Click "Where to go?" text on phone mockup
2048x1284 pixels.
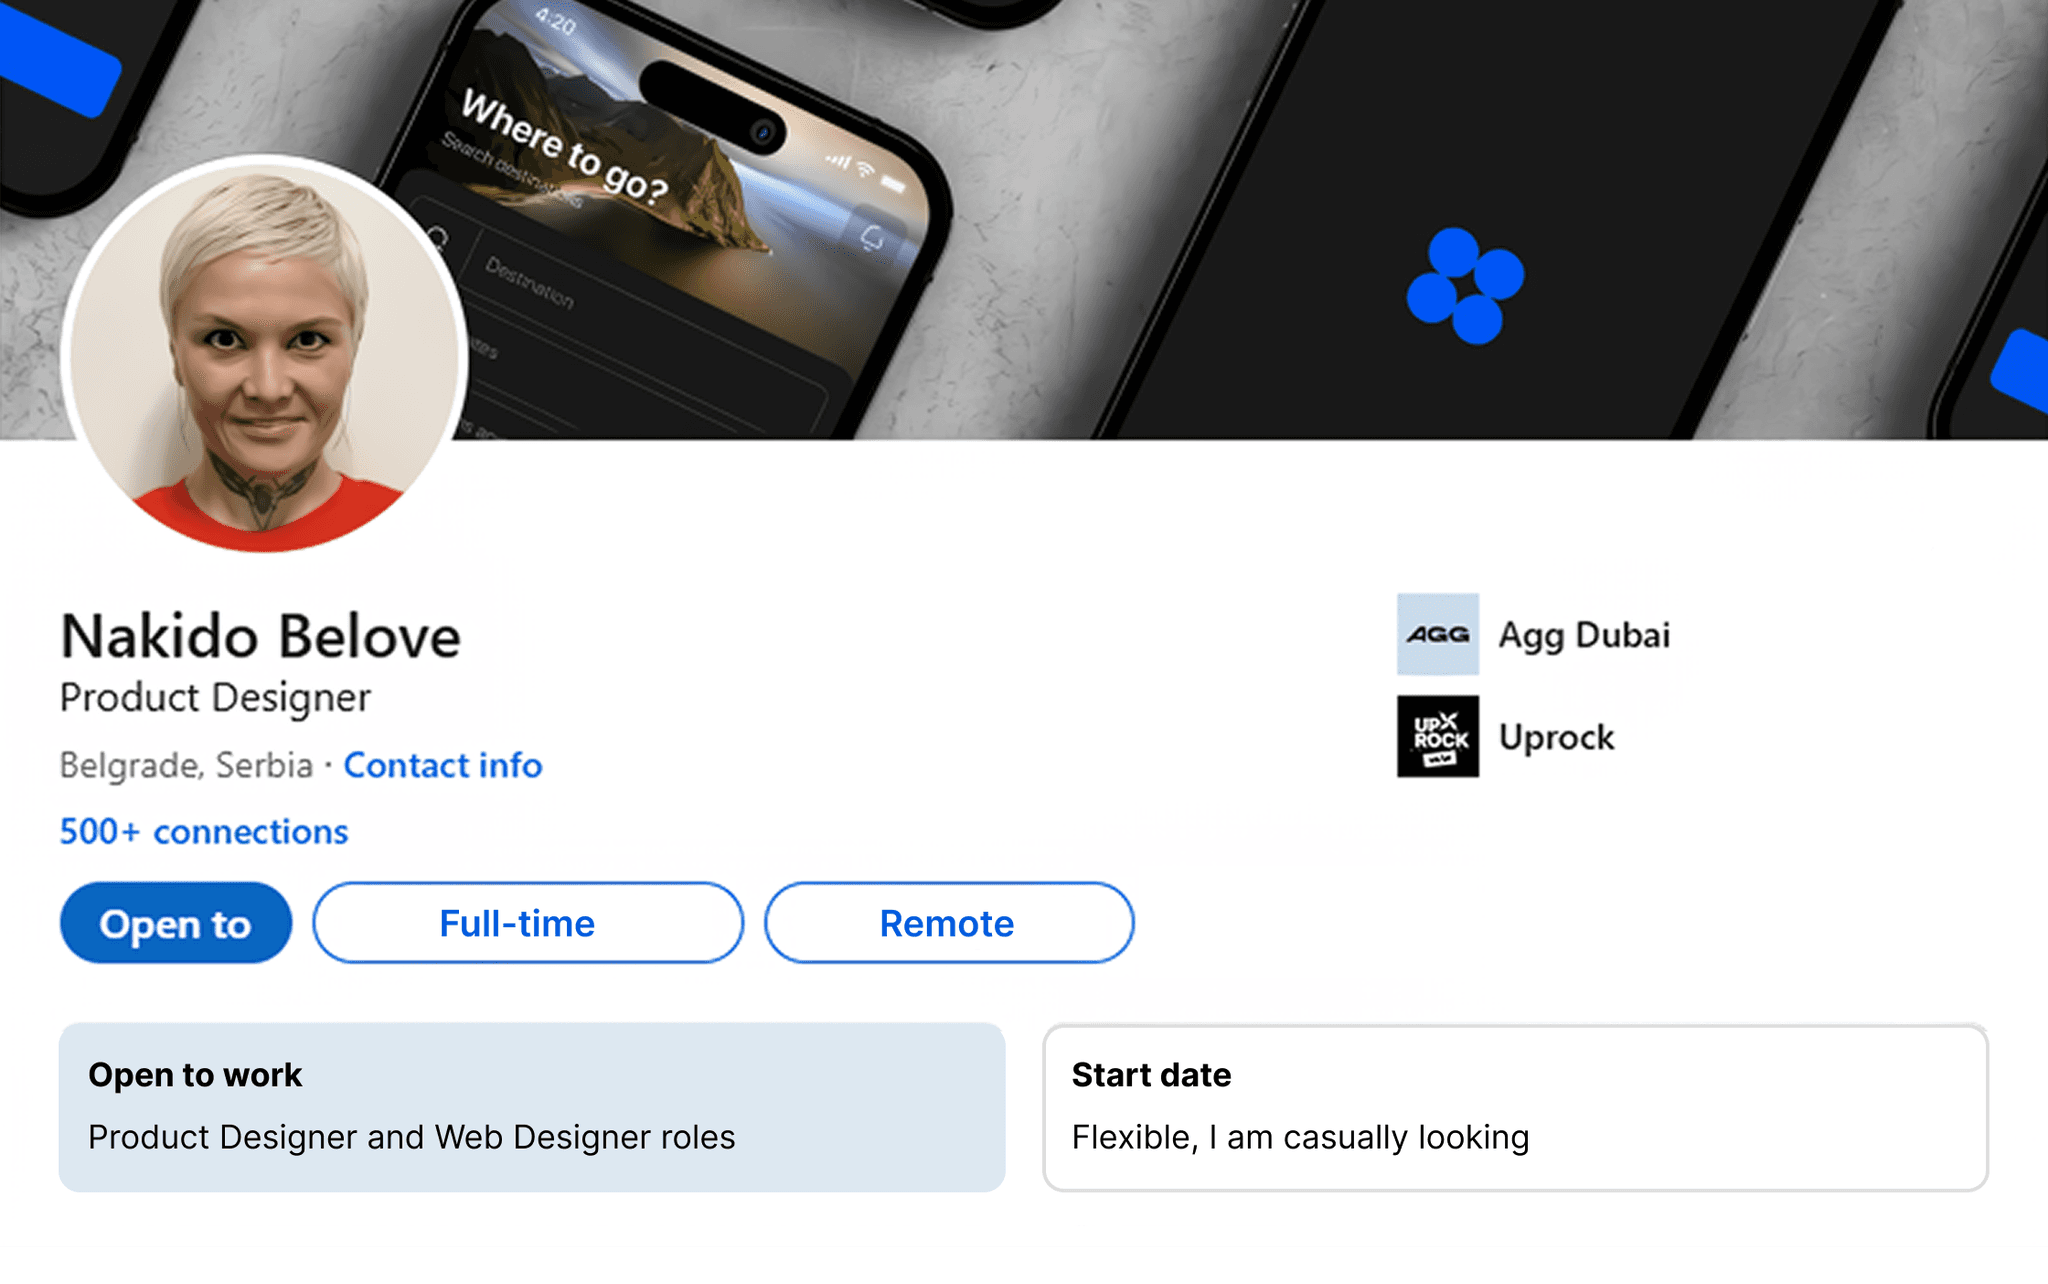click(x=565, y=147)
